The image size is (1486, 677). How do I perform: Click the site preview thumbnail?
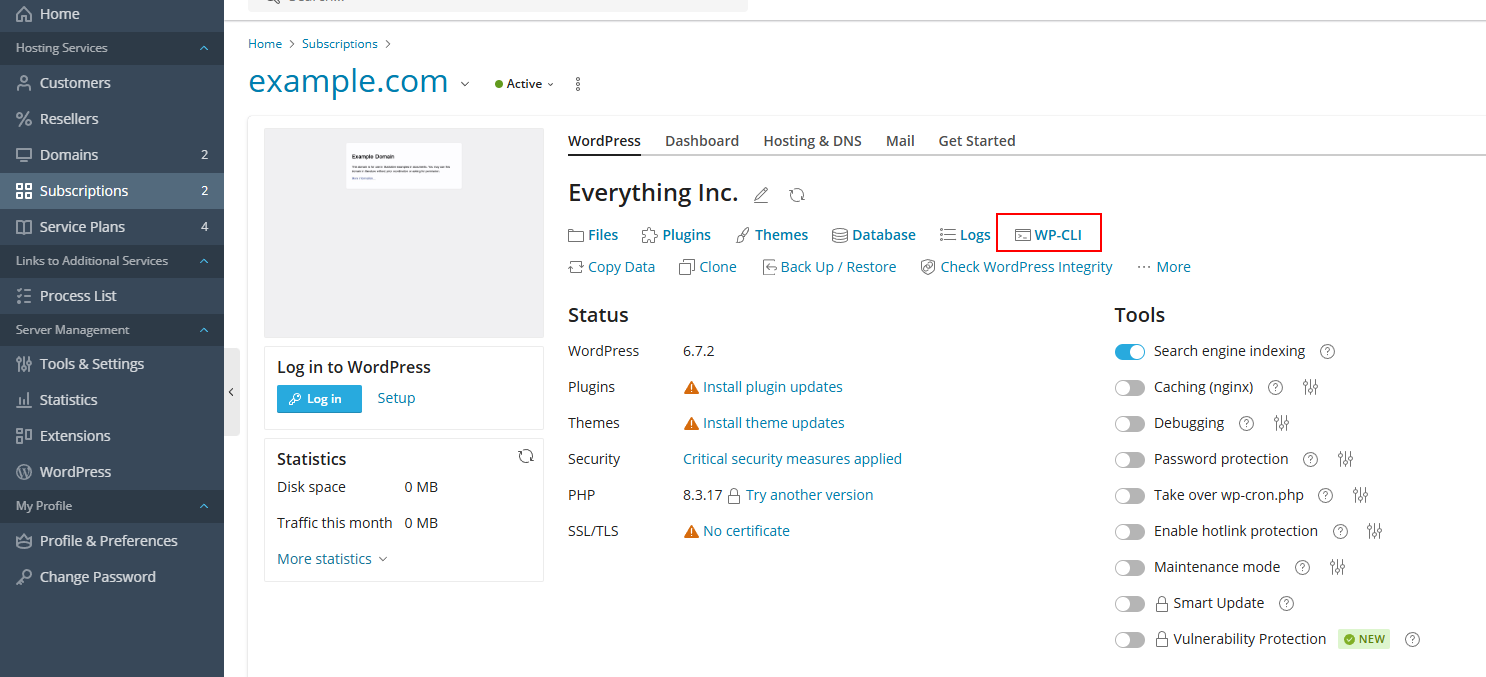coord(404,233)
